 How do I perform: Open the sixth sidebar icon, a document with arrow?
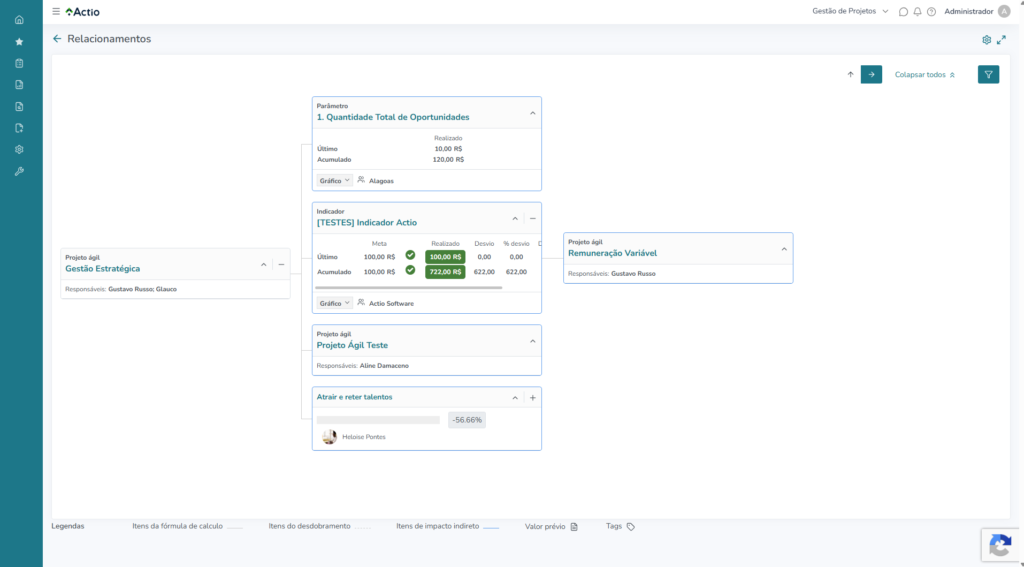point(19,128)
